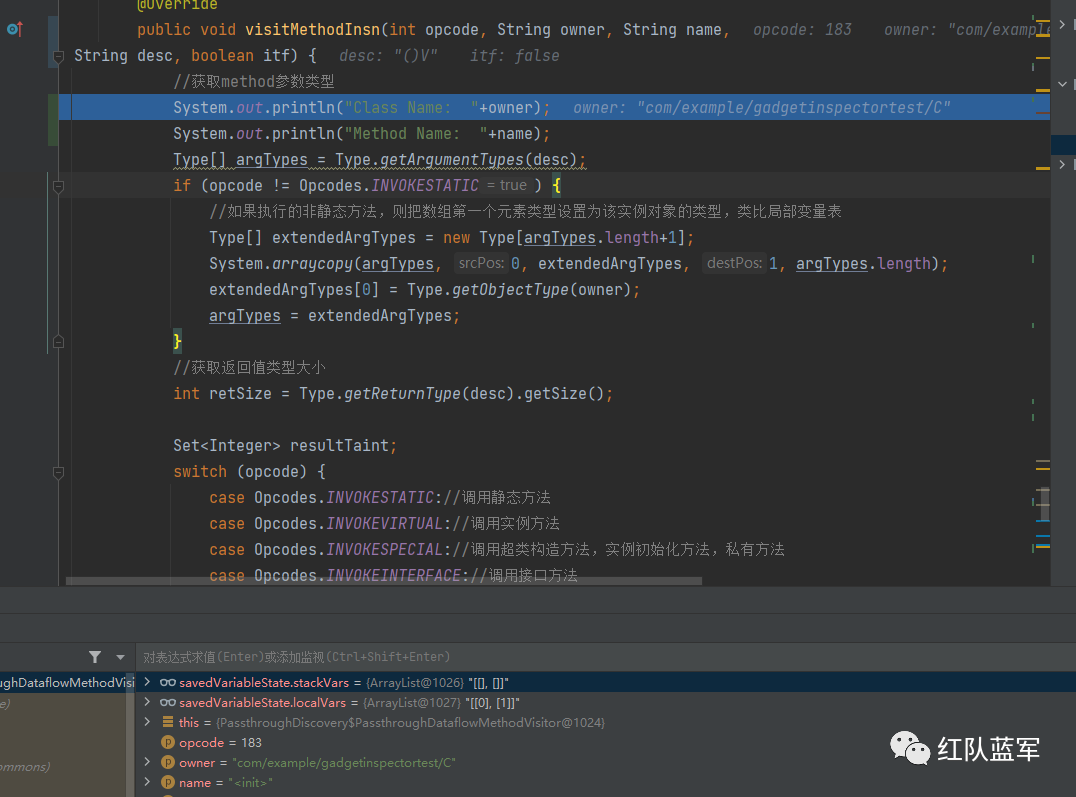Screen dimensions: 1076x797
Task: Click the switch (opcode) keyword line
Action: (249, 472)
